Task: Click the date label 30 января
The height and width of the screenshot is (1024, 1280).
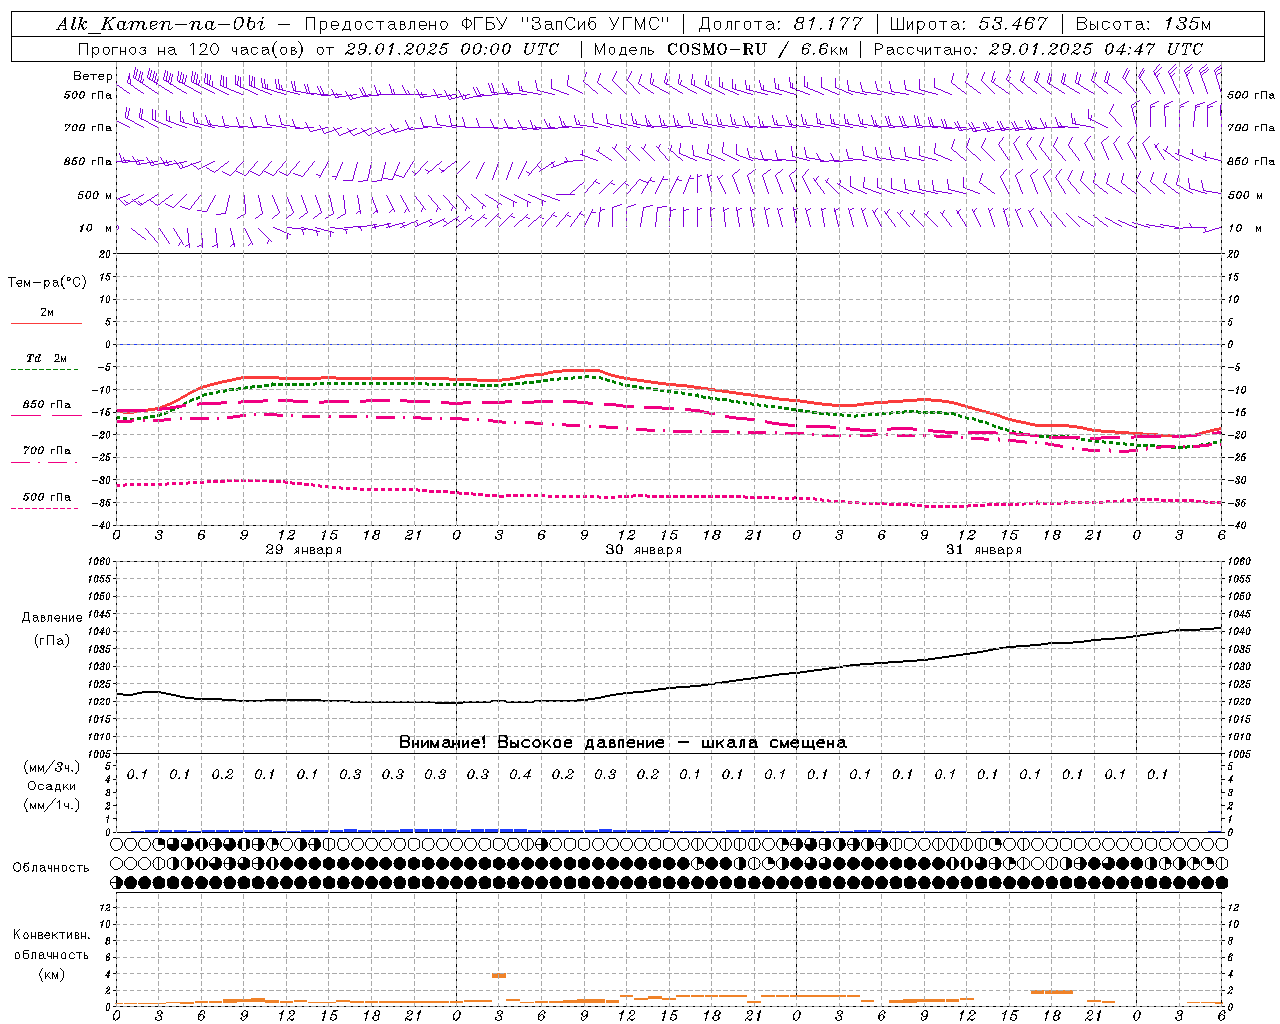Action: tap(644, 550)
